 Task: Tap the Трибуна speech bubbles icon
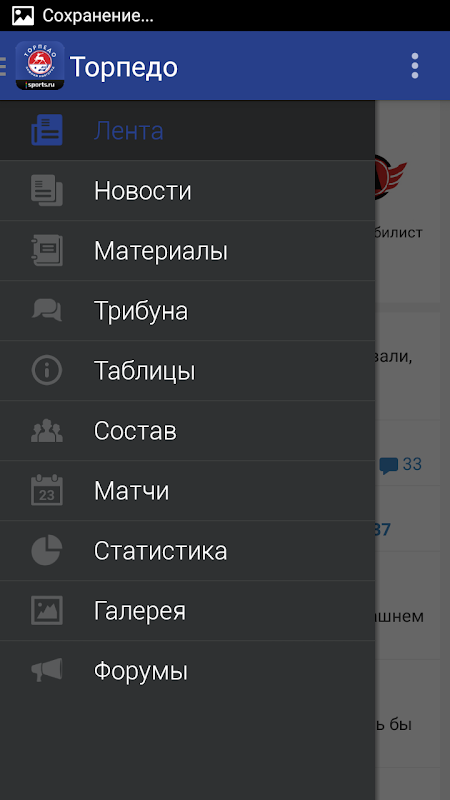point(47,310)
